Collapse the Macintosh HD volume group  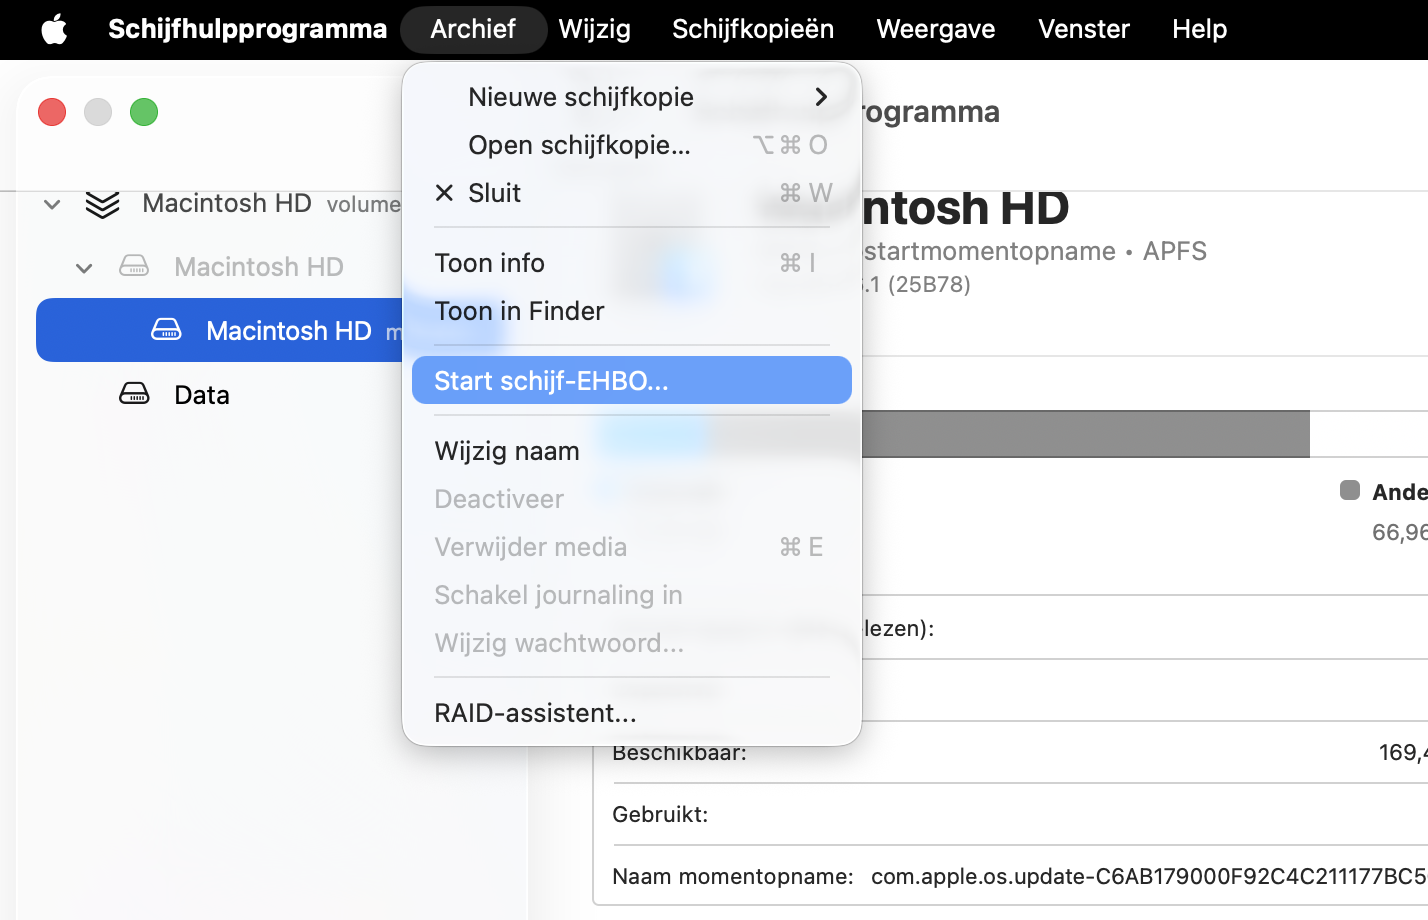coord(52,205)
